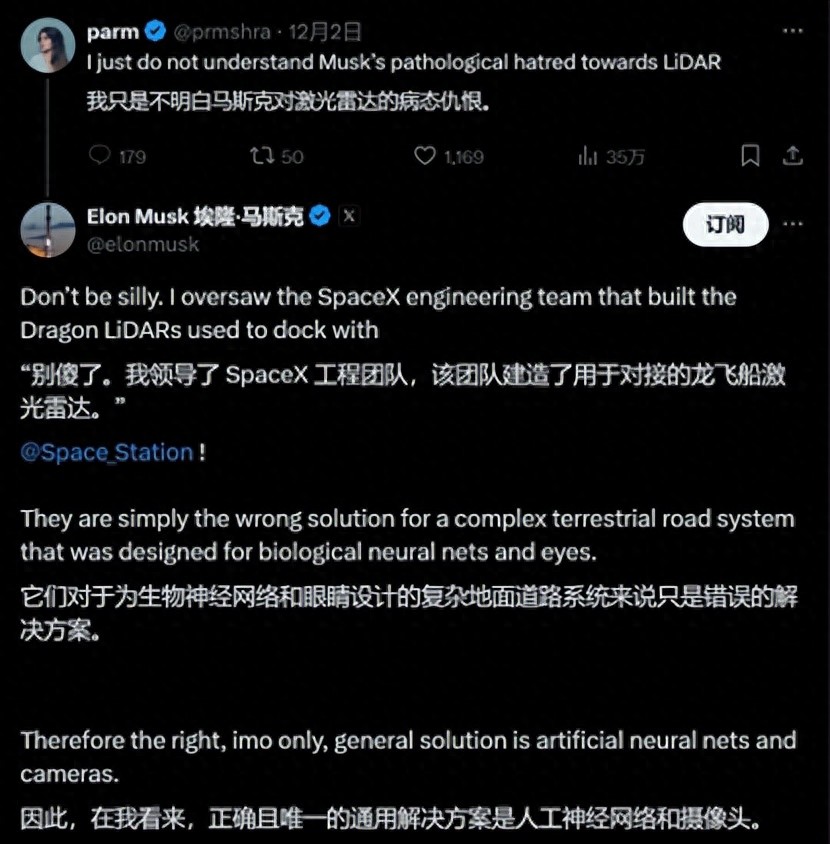
Task: Open the @Space_Station mention link
Action: pos(107,452)
